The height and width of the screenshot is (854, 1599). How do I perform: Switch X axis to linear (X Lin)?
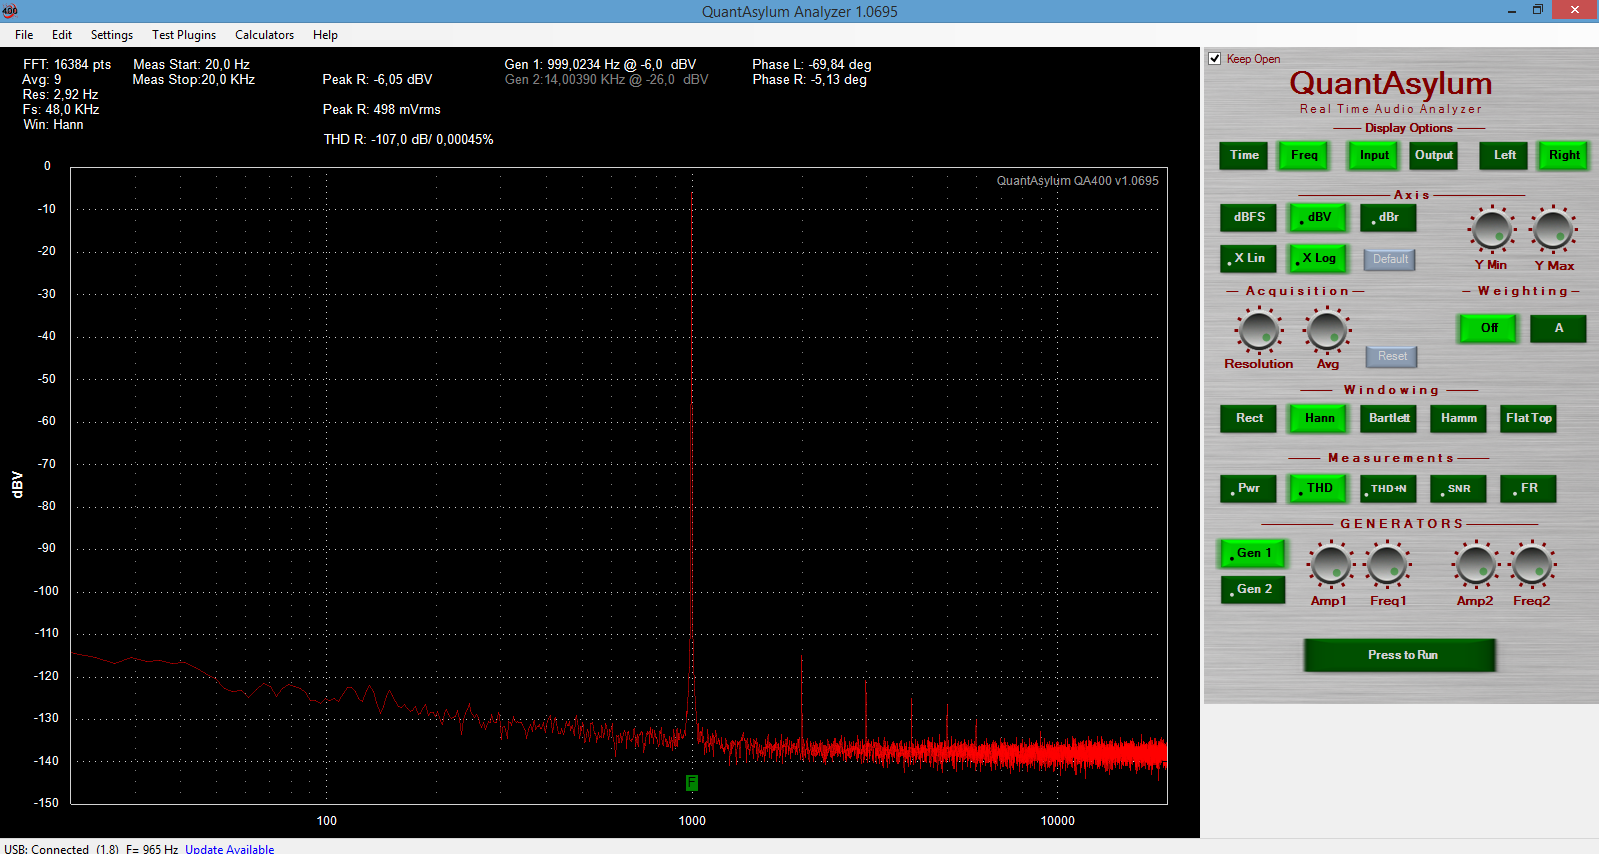[1249, 258]
